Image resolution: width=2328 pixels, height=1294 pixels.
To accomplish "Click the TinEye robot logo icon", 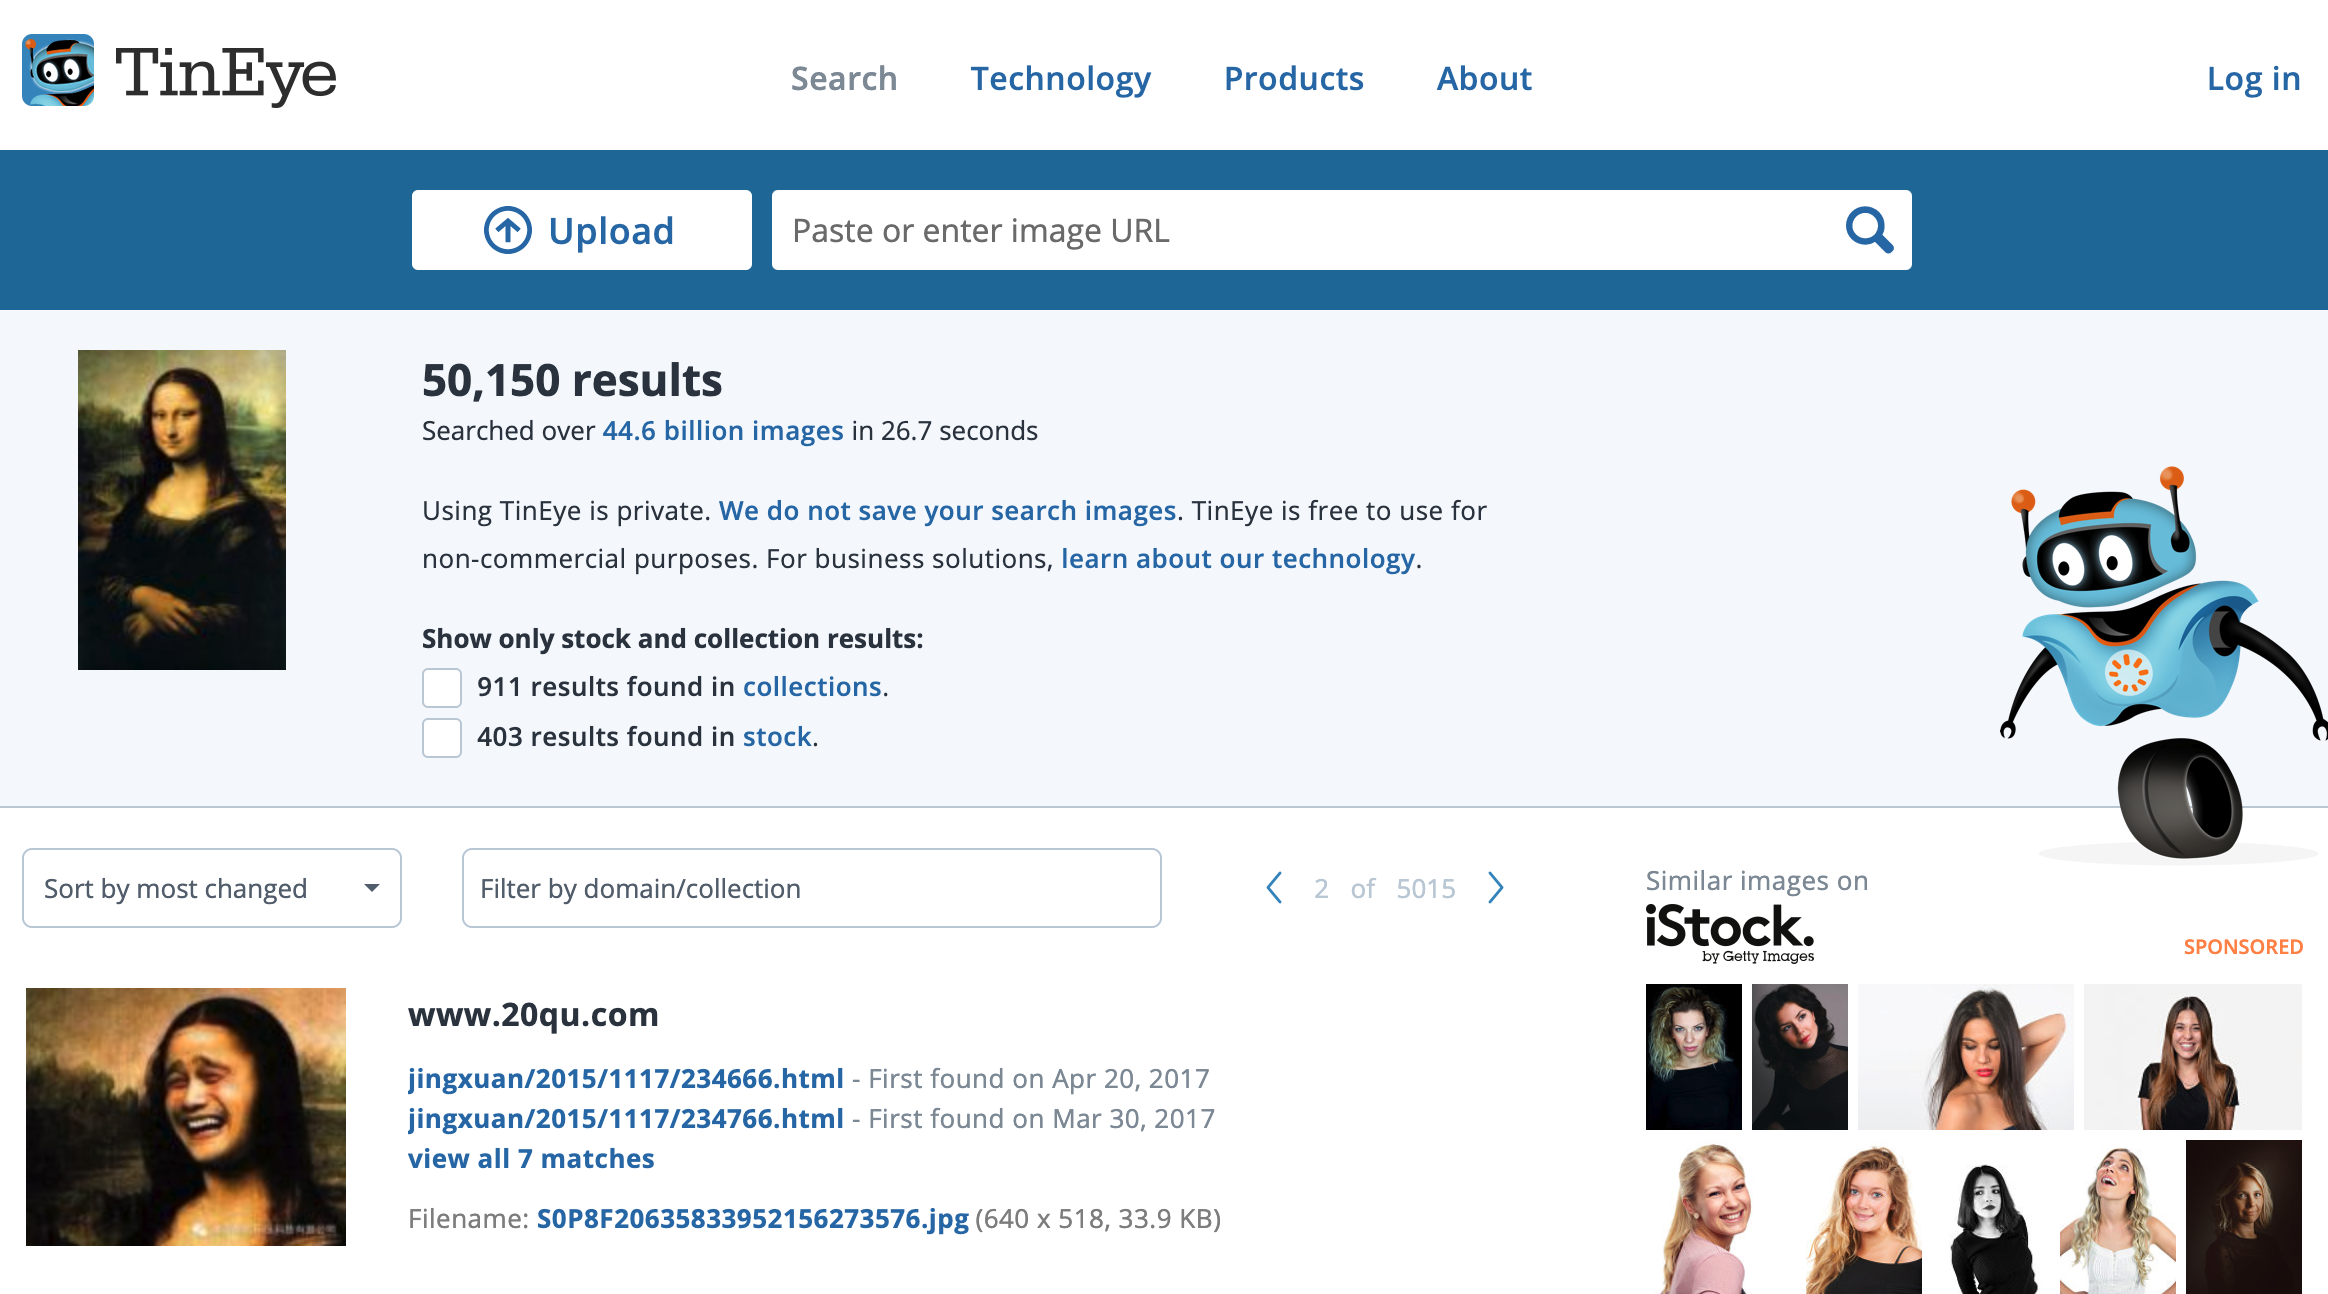I will [58, 71].
